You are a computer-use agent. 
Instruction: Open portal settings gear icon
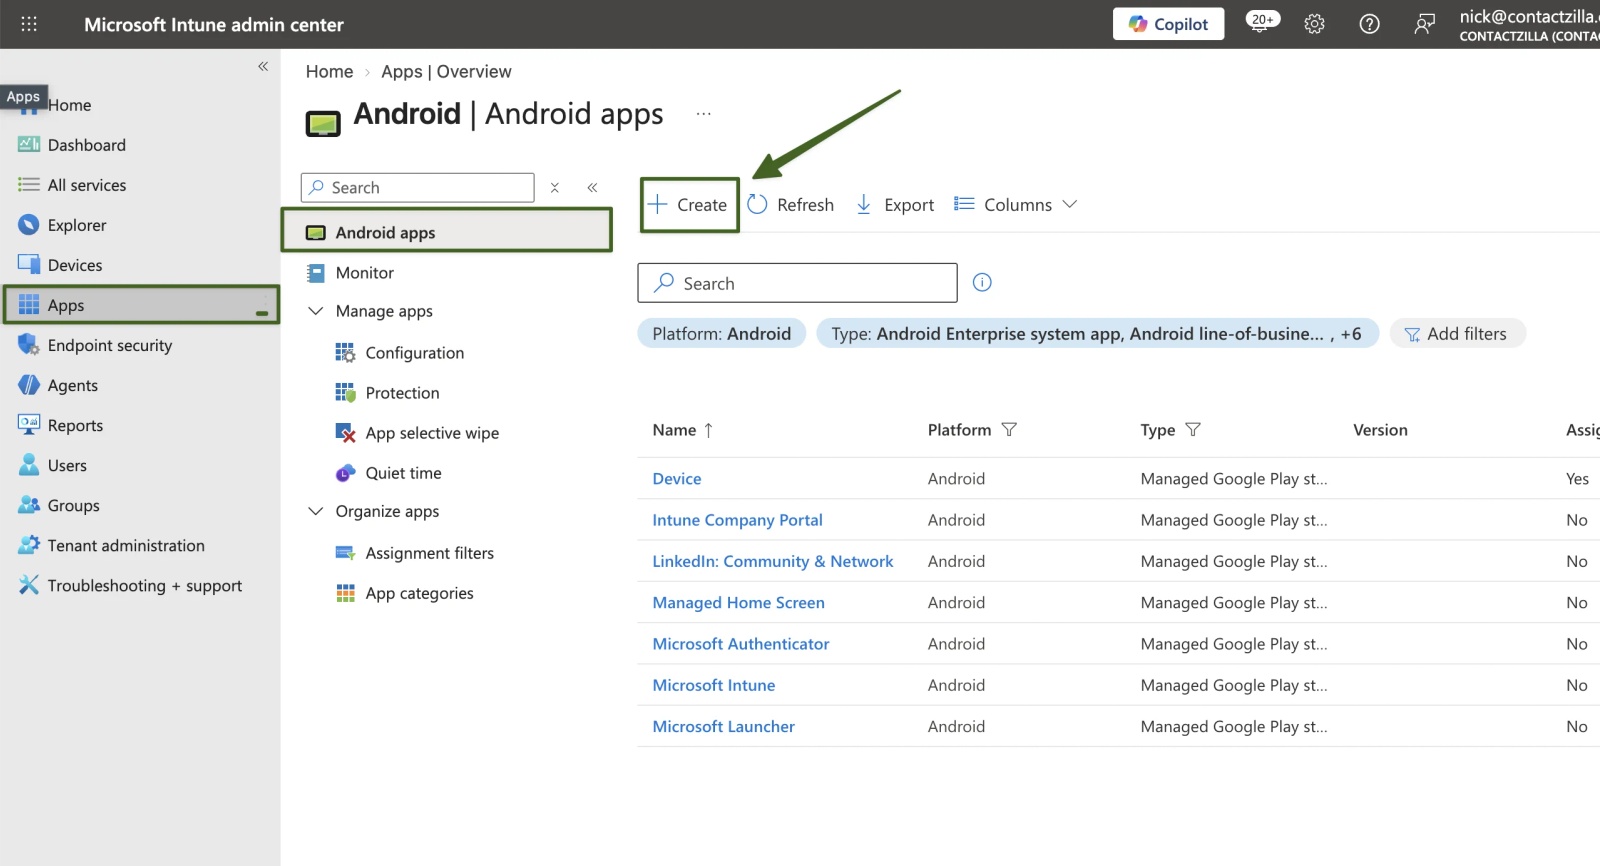pos(1314,24)
